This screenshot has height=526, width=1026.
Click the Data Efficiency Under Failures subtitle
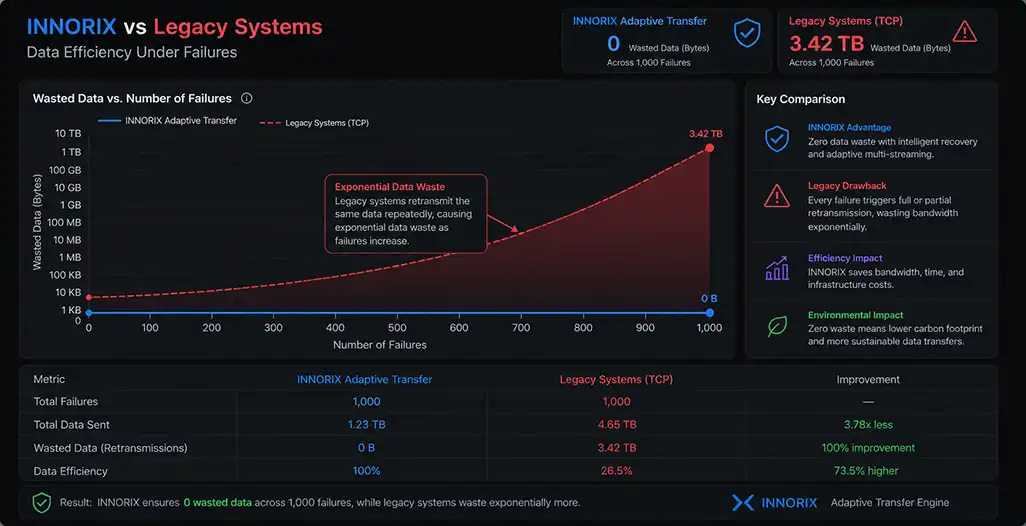point(132,52)
